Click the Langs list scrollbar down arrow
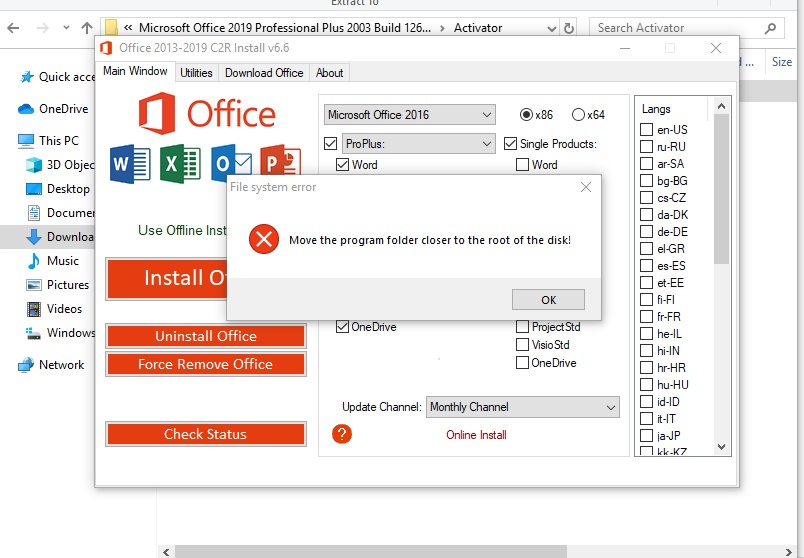Screen dimensions: 804x558 pyautogui.click(x=721, y=447)
